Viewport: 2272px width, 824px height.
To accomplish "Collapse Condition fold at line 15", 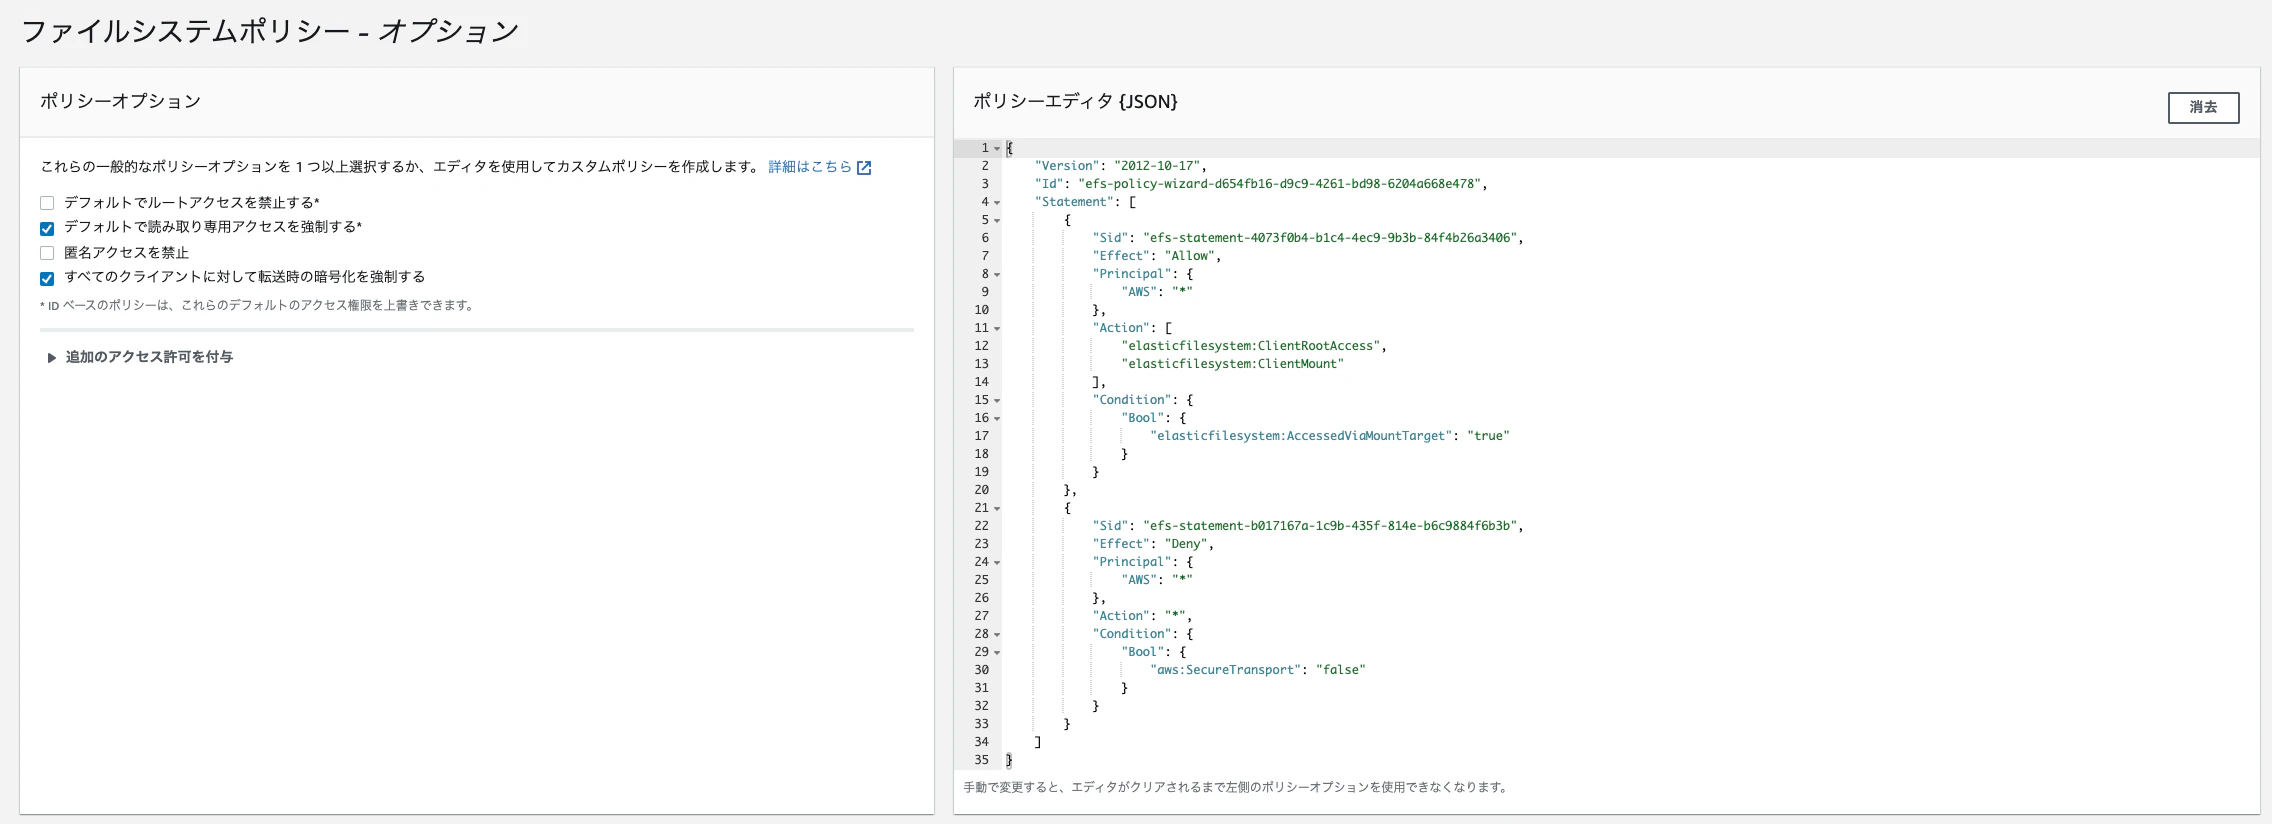I will tap(997, 401).
